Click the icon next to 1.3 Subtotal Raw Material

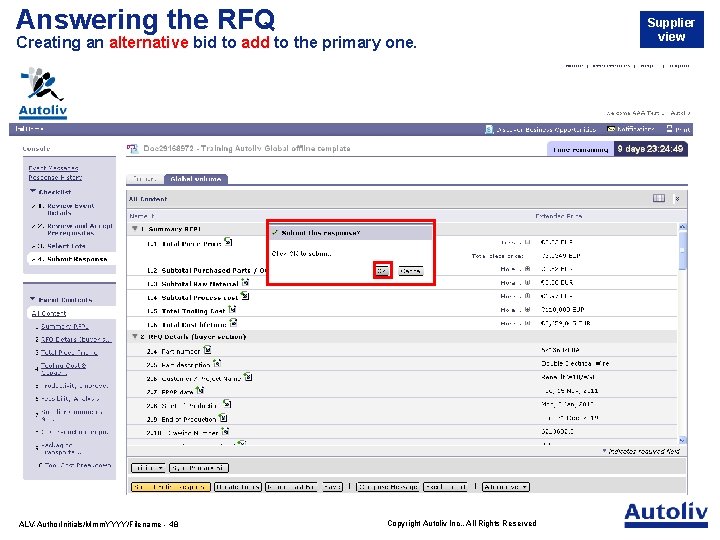(x=246, y=282)
